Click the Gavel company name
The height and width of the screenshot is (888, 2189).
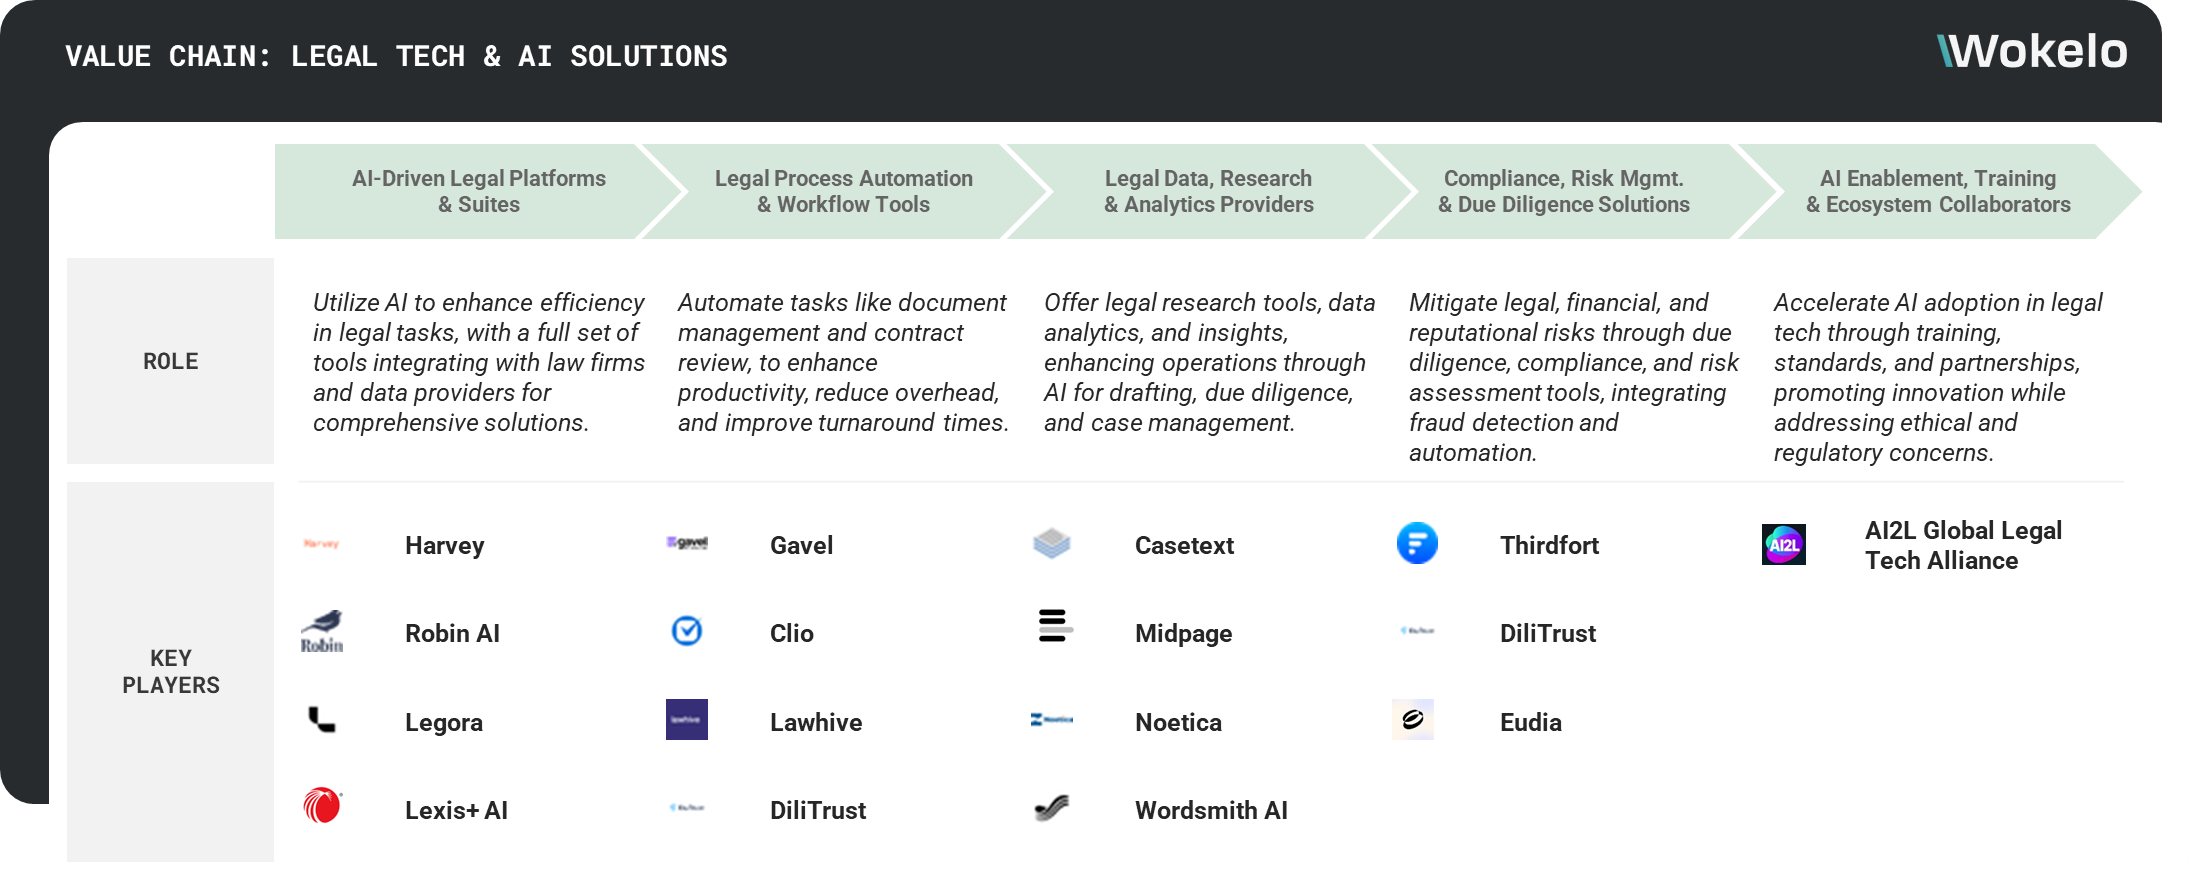click(801, 545)
